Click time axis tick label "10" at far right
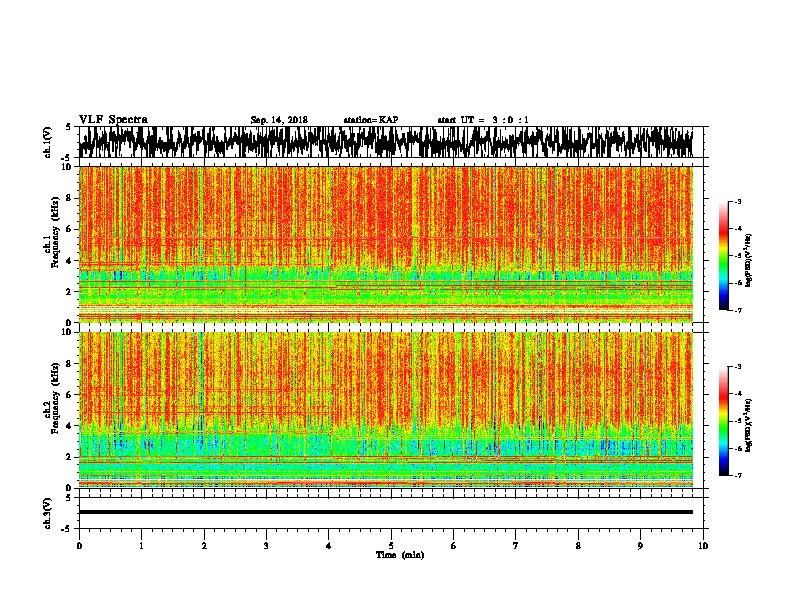Viewport: 792px width, 612px height. [x=703, y=546]
